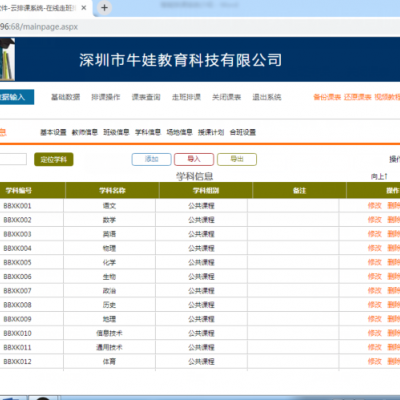Select the subject name cell 物理
The image size is (400, 400).
pyautogui.click(x=109, y=248)
